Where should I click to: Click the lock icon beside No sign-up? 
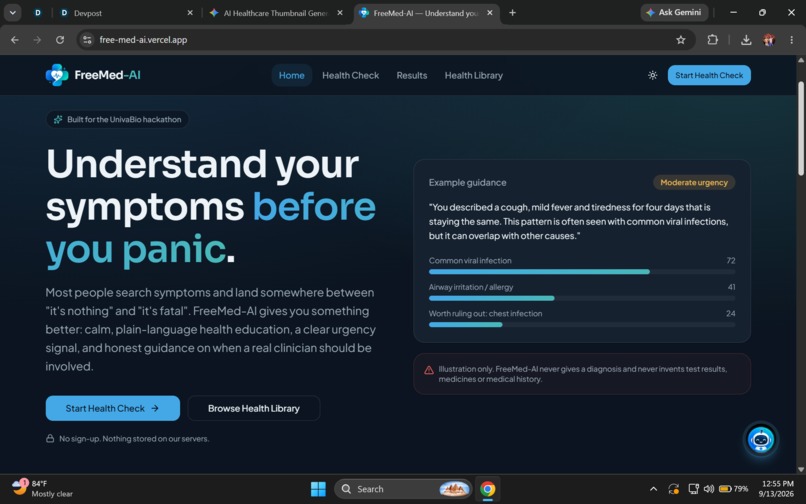(50, 439)
